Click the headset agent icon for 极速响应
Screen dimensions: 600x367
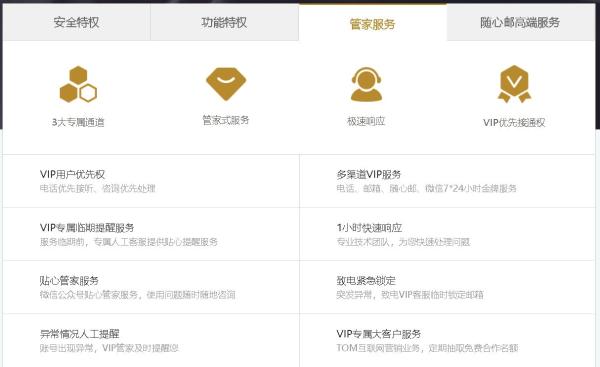366,84
